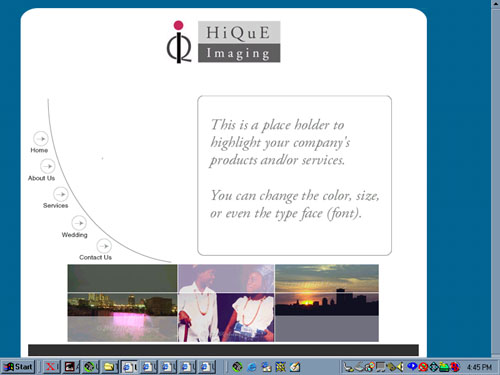Open the Start menu

click(x=18, y=367)
